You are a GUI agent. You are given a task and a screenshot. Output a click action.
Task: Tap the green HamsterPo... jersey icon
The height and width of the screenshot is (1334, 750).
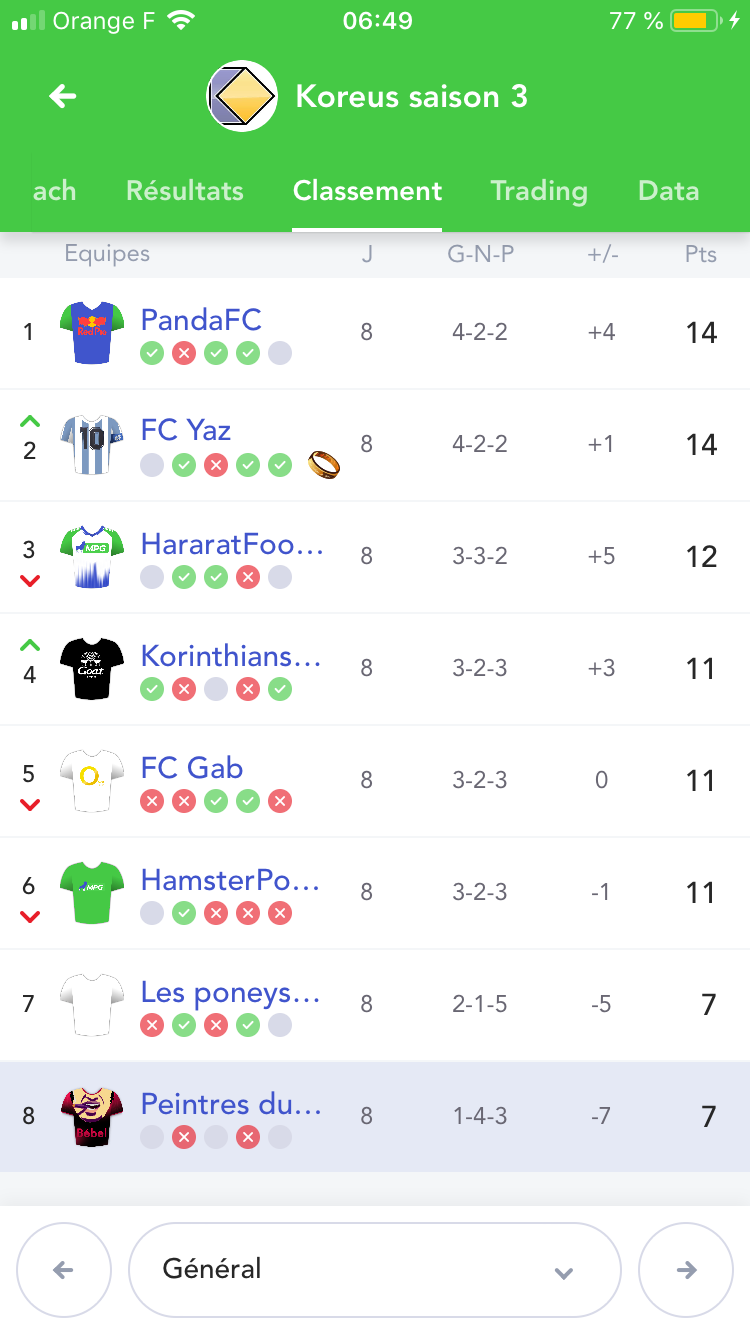(92, 892)
